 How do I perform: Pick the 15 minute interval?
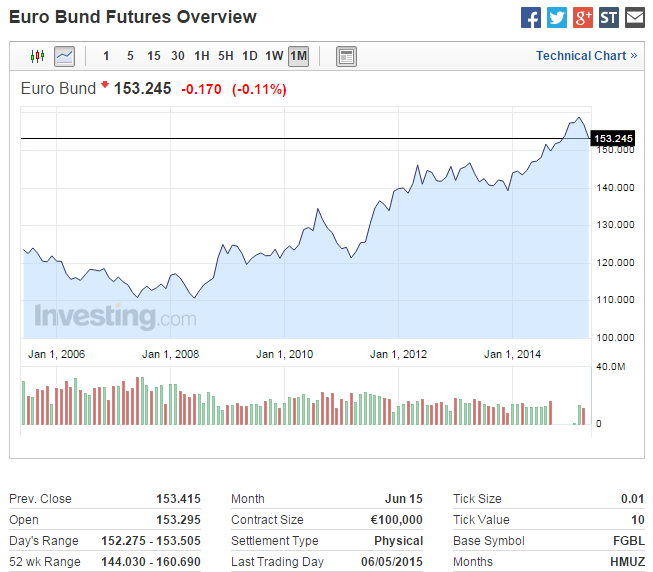(154, 56)
